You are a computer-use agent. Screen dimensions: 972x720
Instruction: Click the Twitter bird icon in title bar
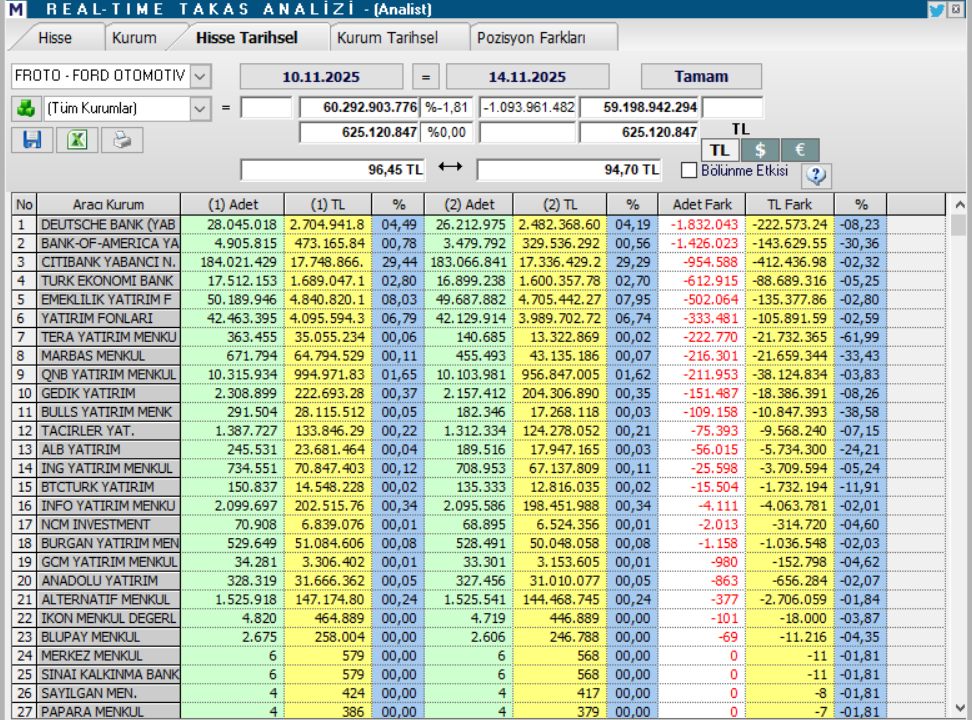click(x=937, y=10)
